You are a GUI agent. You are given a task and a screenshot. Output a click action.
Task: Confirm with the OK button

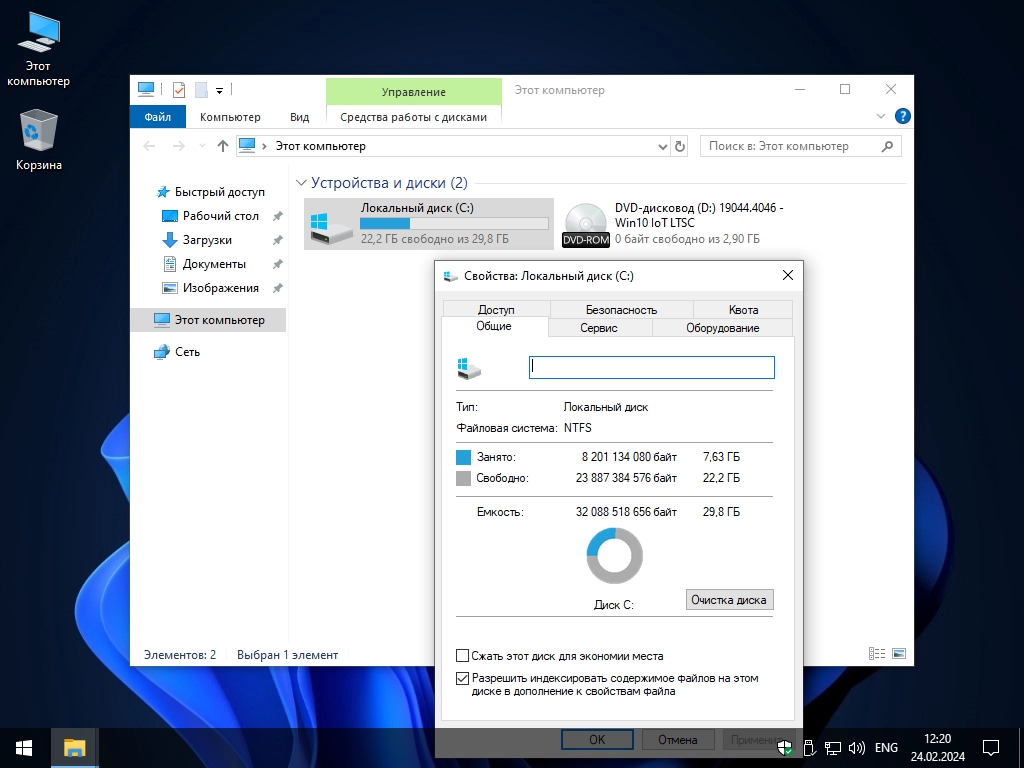597,739
